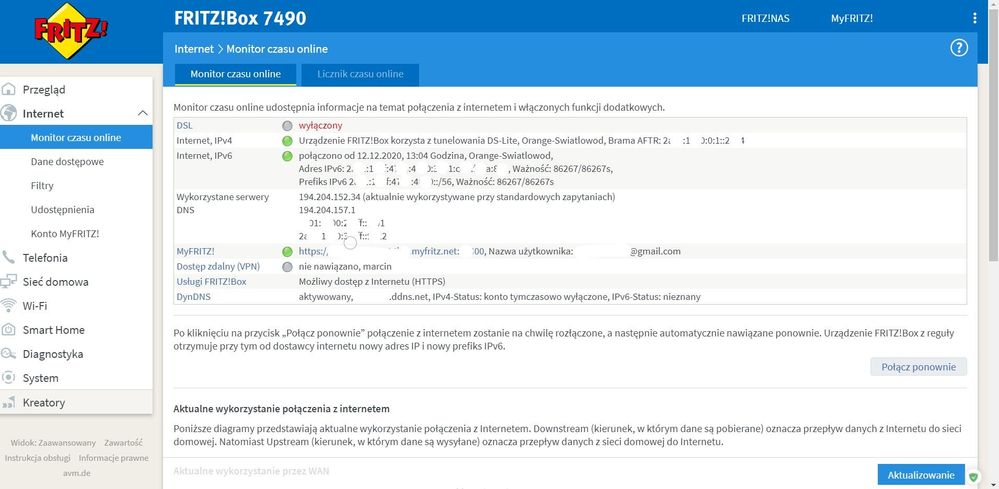Click Widok: Zaawansowany footer link

(x=53, y=443)
